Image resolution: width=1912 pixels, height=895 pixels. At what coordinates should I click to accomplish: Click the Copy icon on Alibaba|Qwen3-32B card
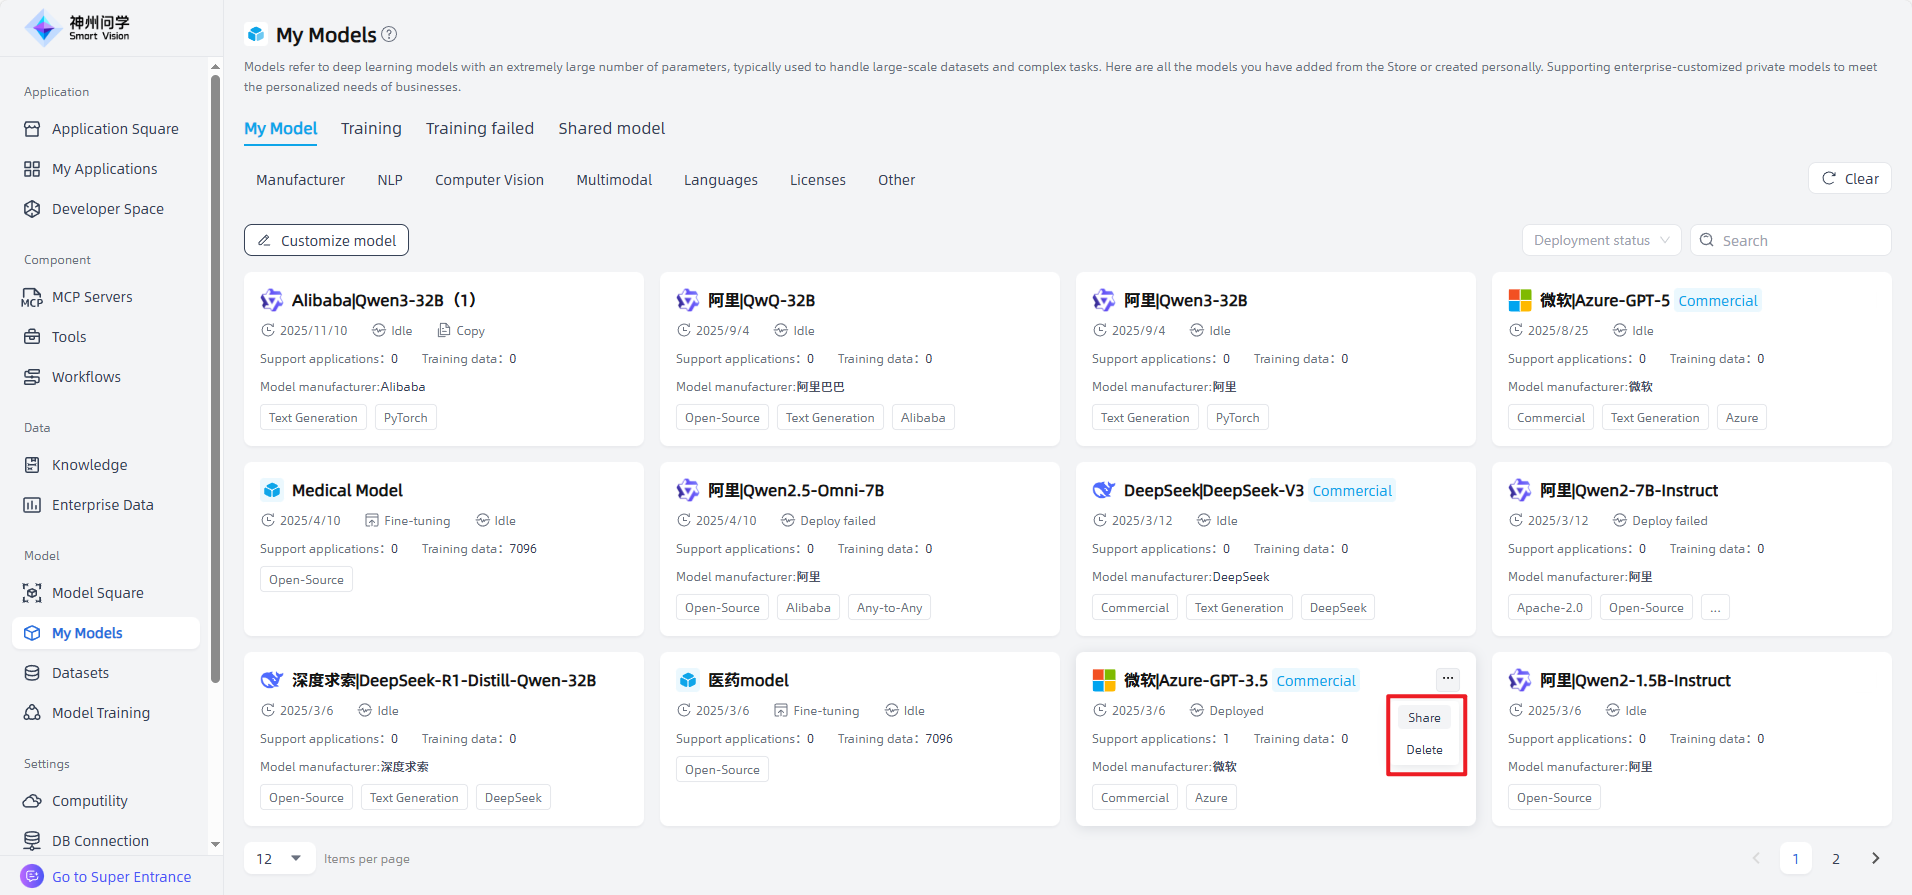[444, 330]
